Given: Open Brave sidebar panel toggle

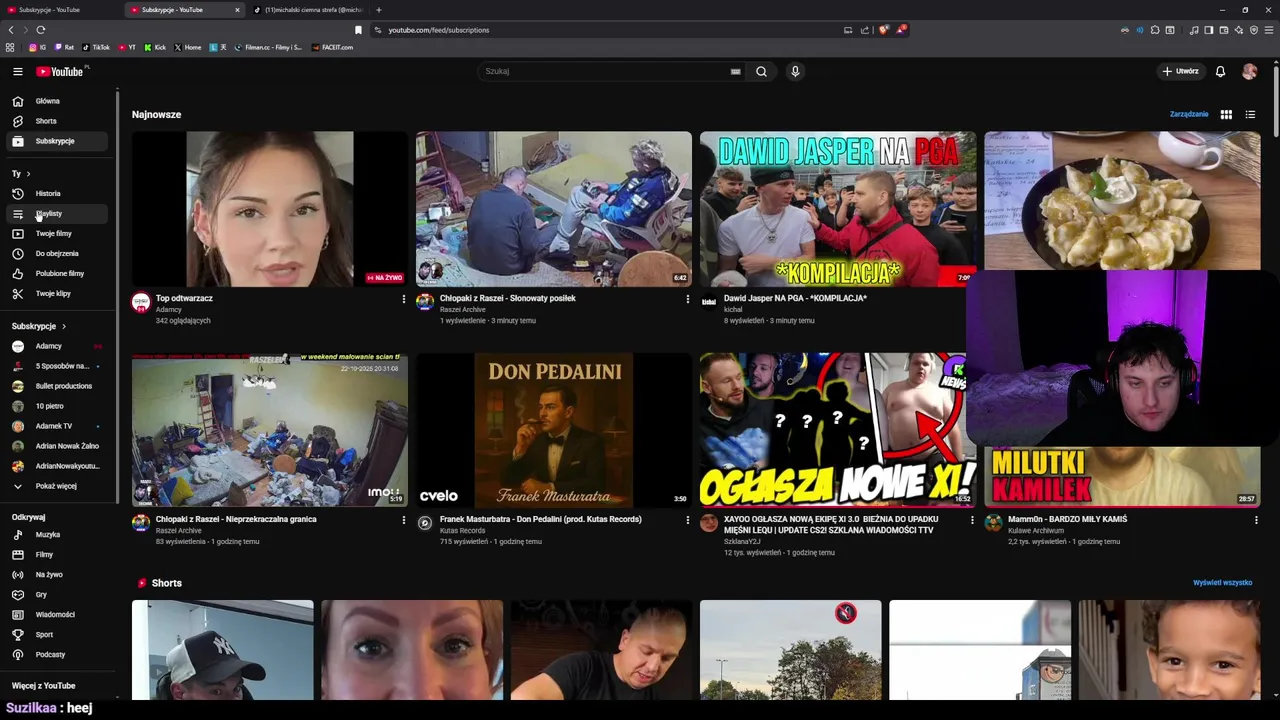Looking at the screenshot, I should pyautogui.click(x=1208, y=30).
